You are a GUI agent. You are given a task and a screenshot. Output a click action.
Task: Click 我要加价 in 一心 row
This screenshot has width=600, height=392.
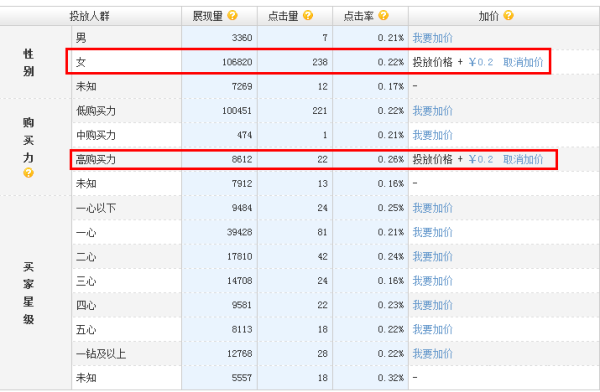[x=432, y=232]
